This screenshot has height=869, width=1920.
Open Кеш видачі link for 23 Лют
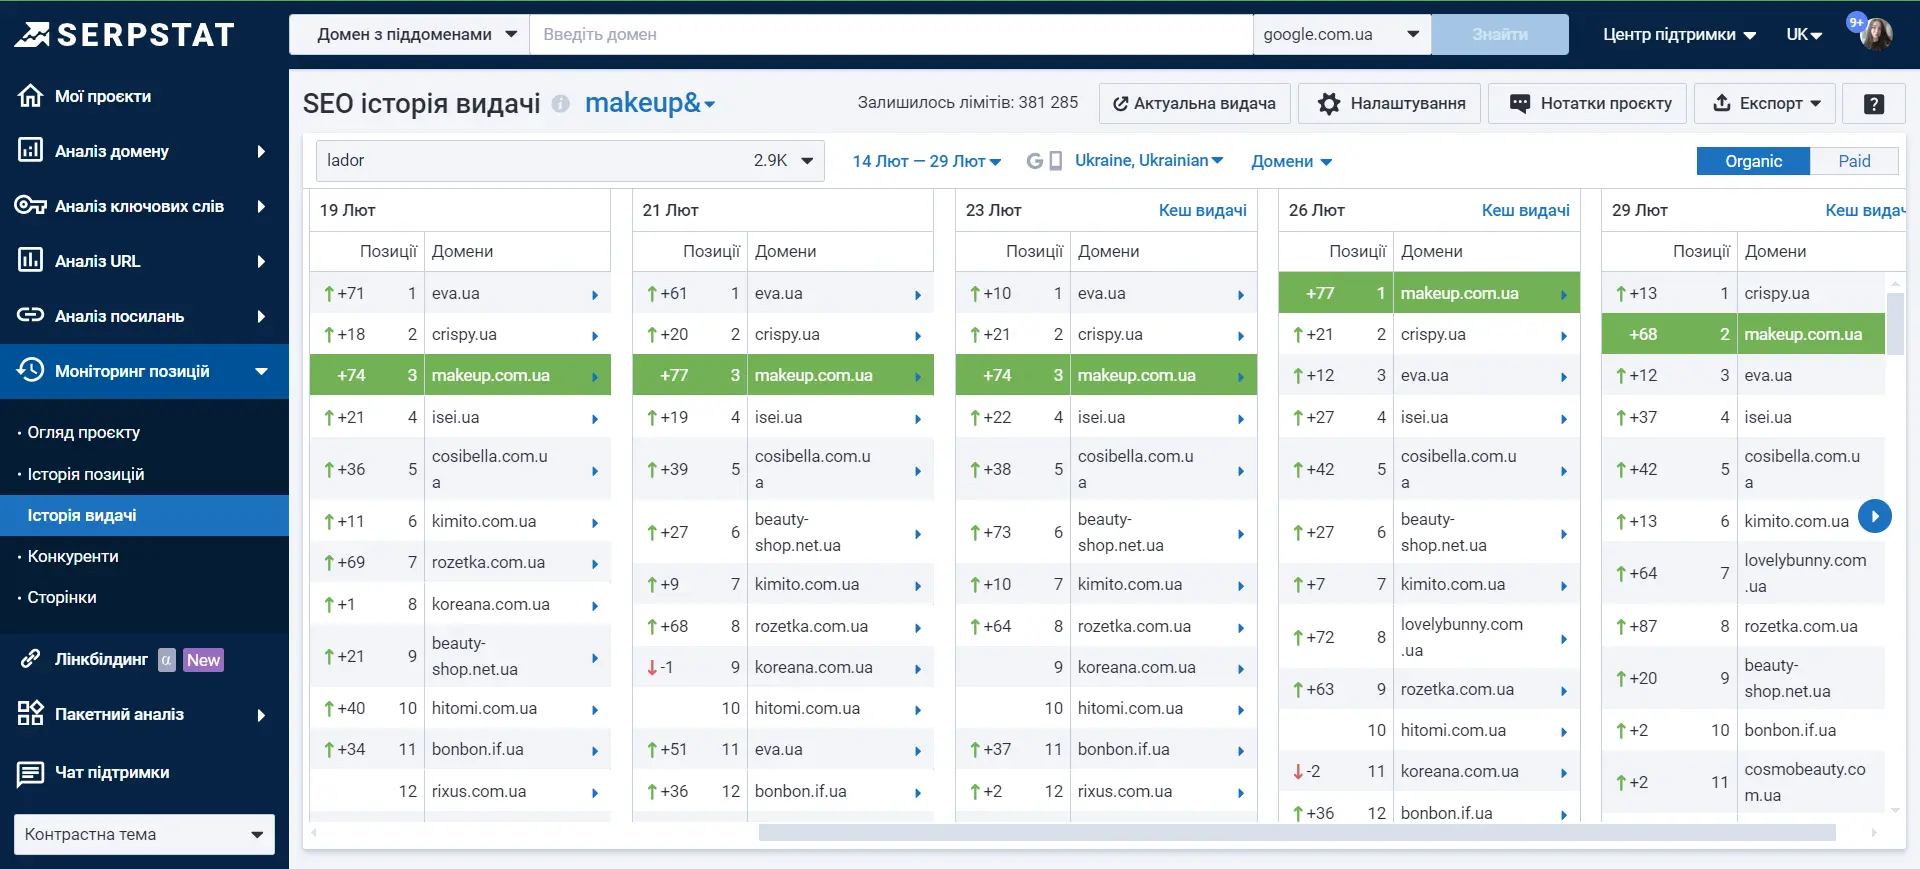coord(1202,210)
